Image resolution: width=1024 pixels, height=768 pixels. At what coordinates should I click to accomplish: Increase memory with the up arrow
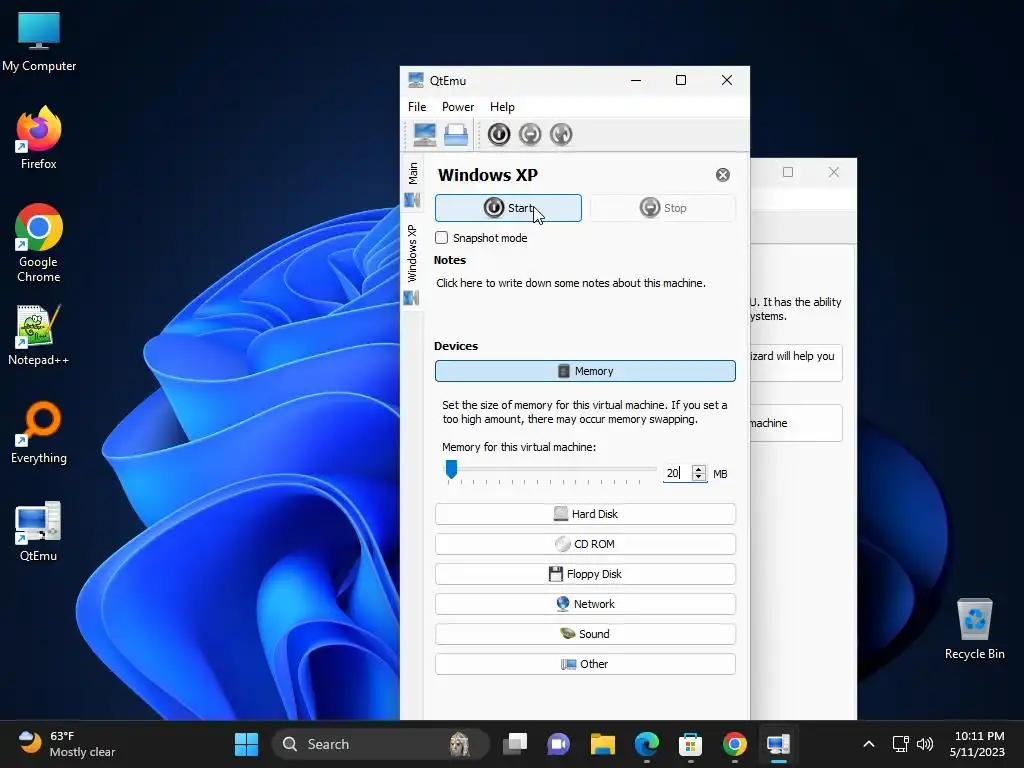[699, 469]
